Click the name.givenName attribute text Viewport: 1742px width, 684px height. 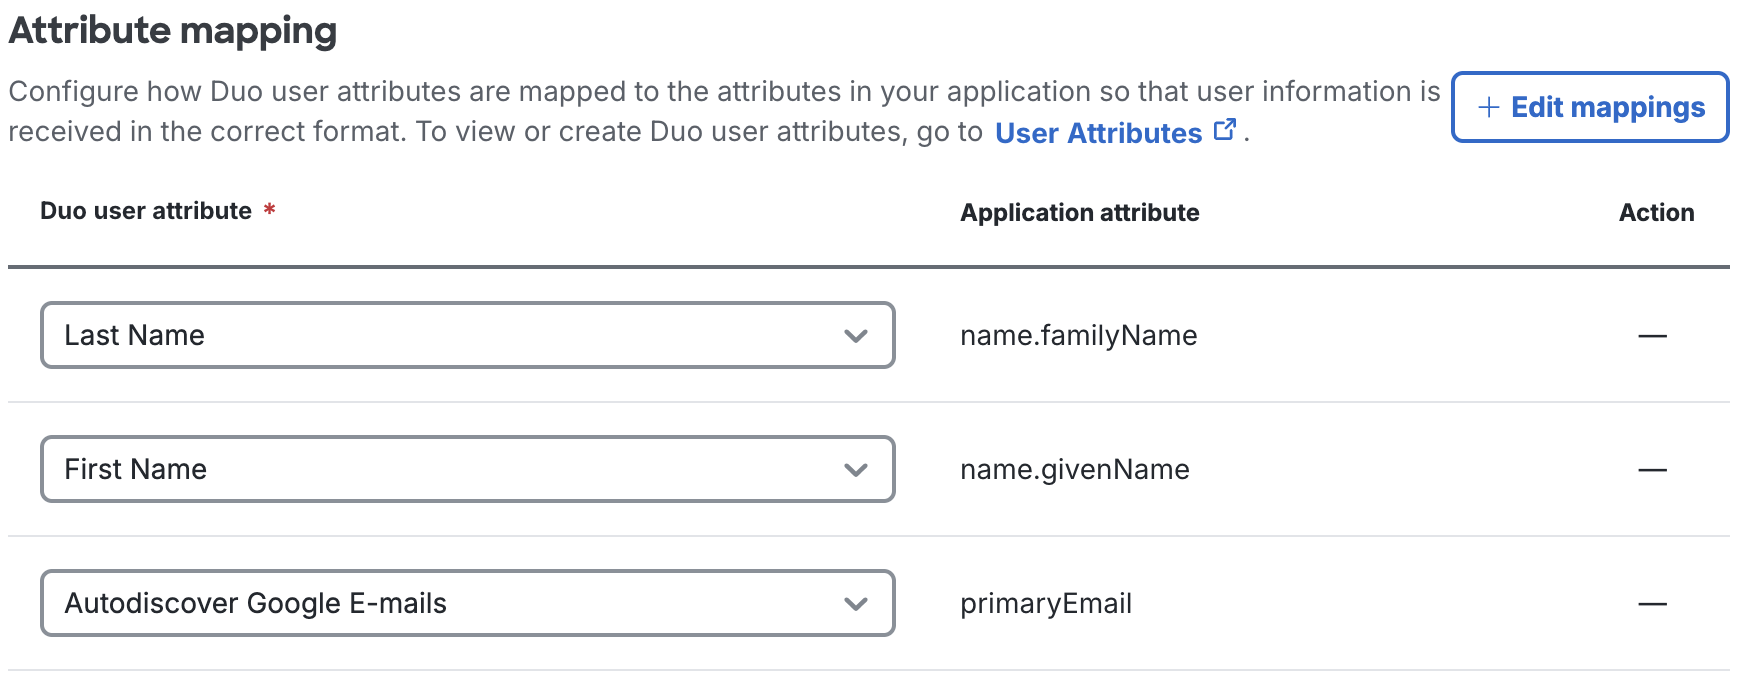point(1074,469)
